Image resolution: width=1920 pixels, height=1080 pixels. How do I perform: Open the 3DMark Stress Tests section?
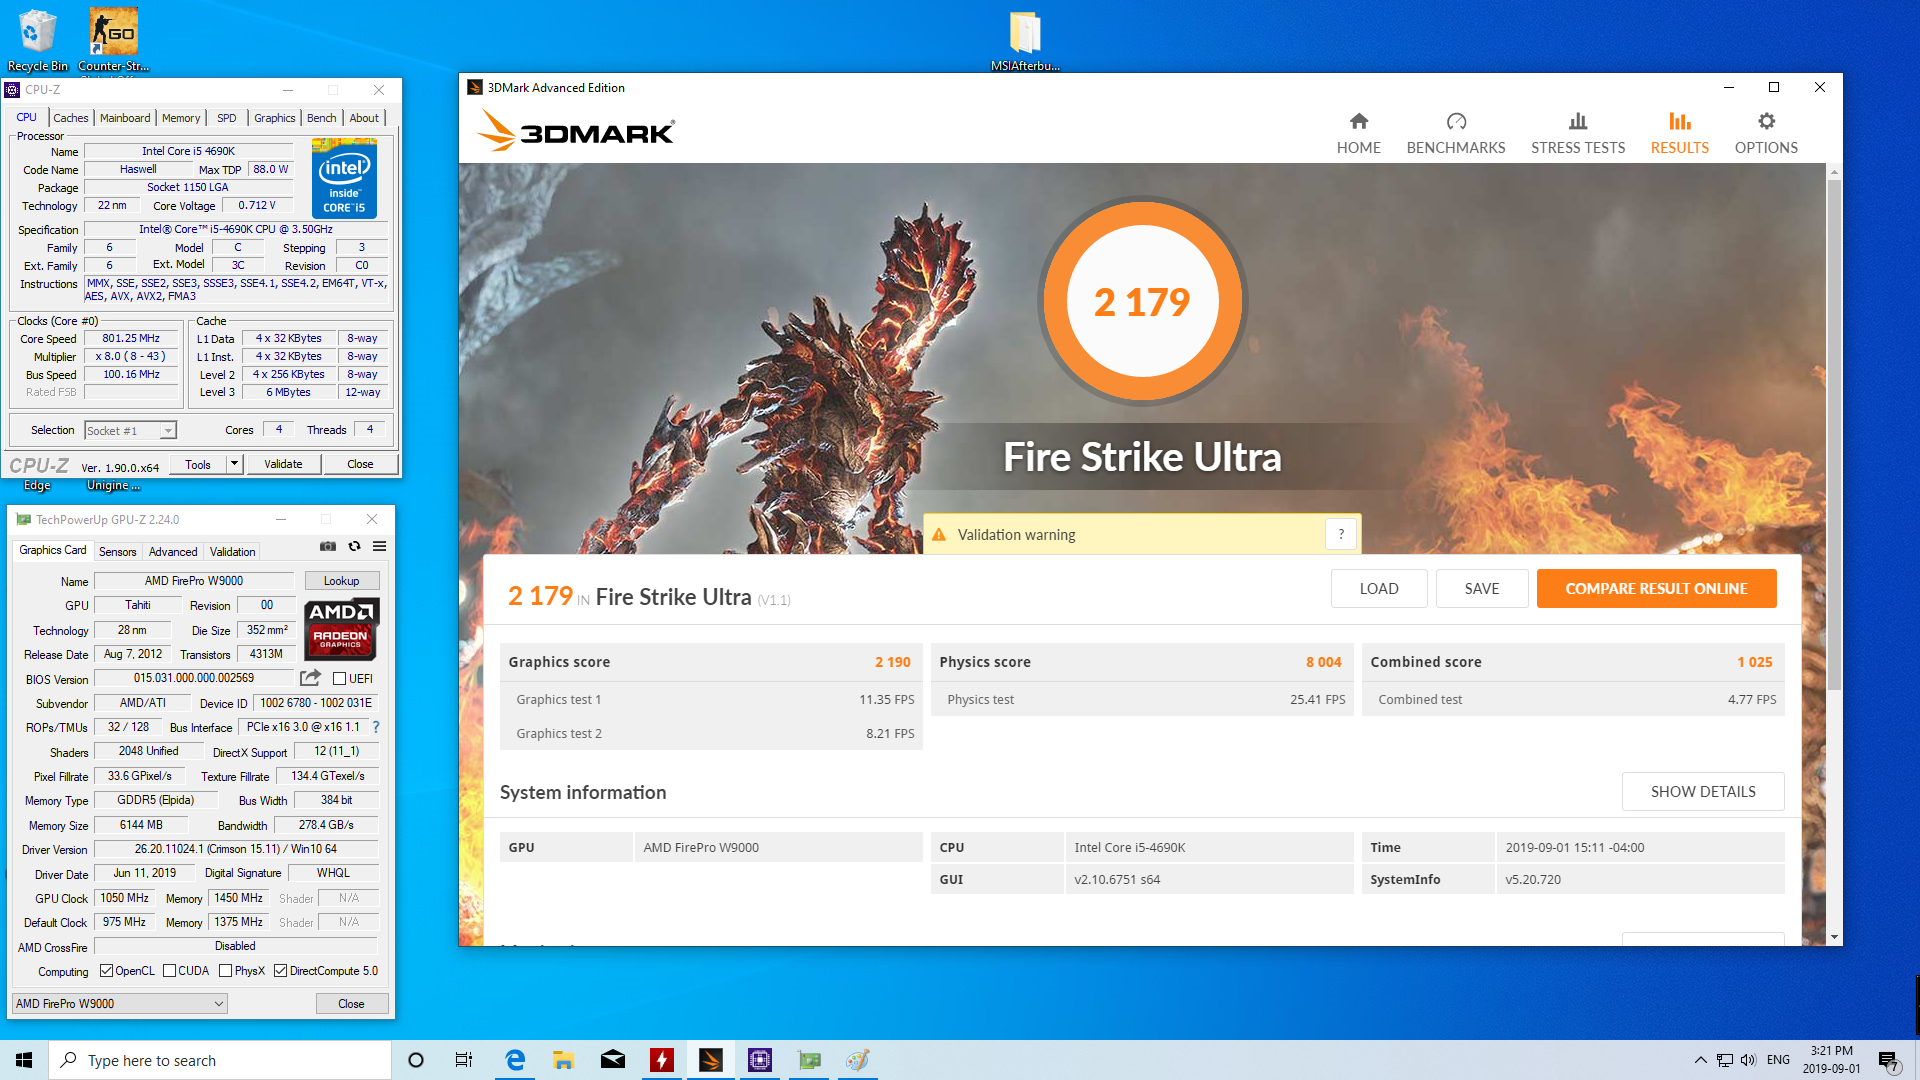click(x=1578, y=133)
